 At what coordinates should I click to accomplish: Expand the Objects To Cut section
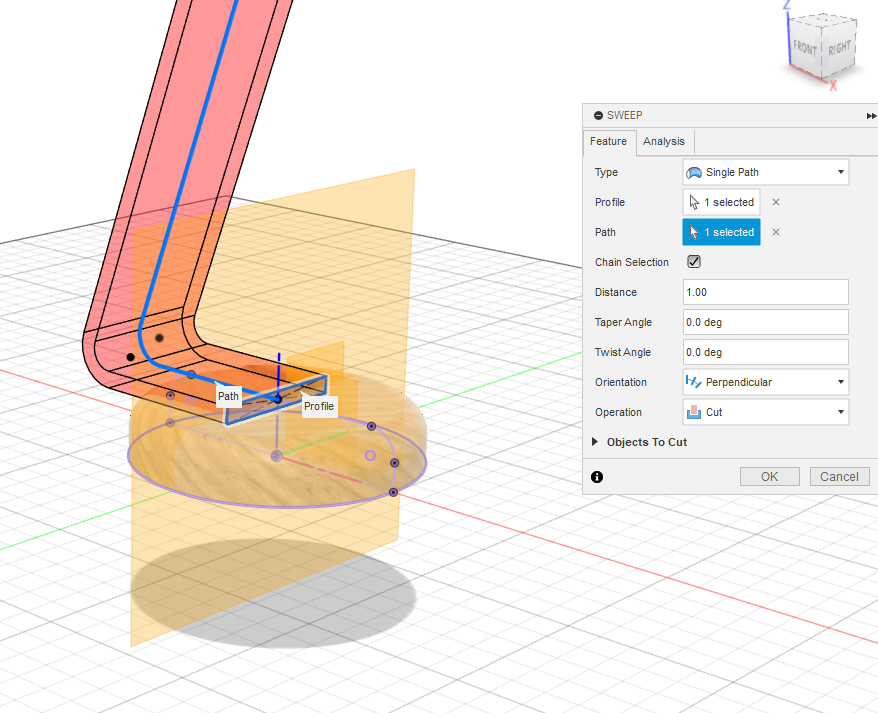coord(596,442)
